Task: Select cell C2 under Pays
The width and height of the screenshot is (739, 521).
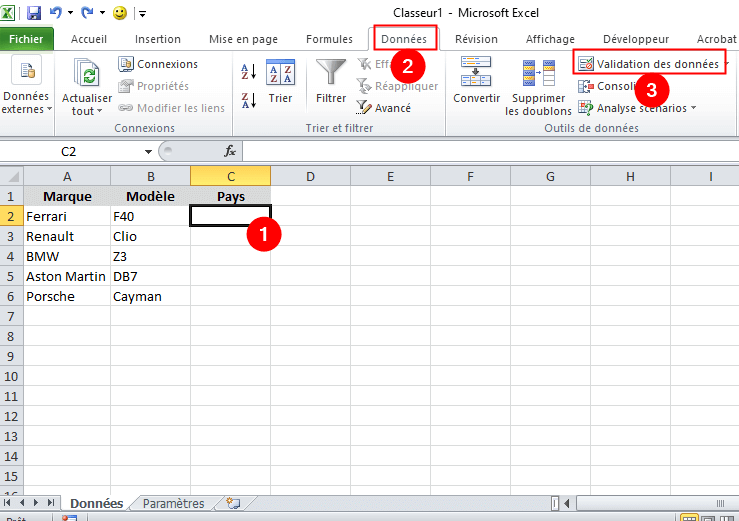Action: [230, 216]
